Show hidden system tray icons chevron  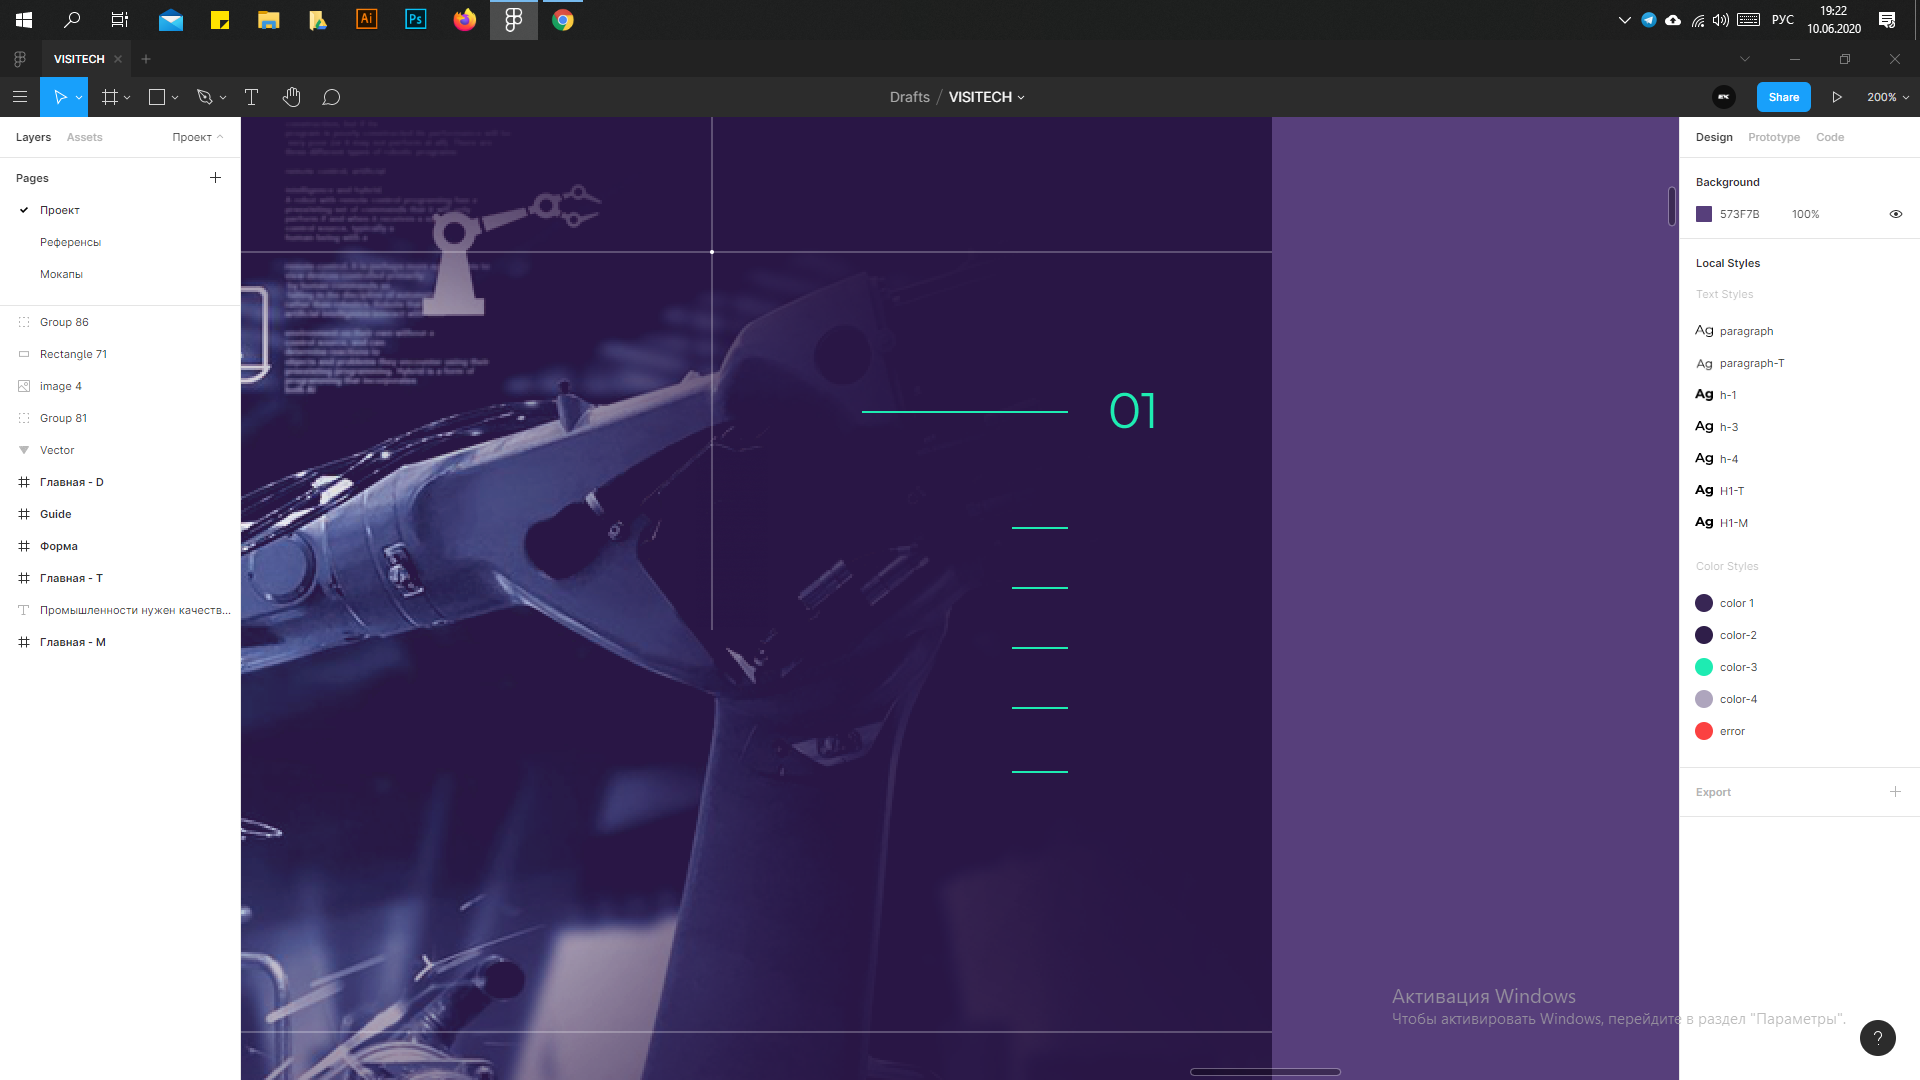pyautogui.click(x=1624, y=20)
